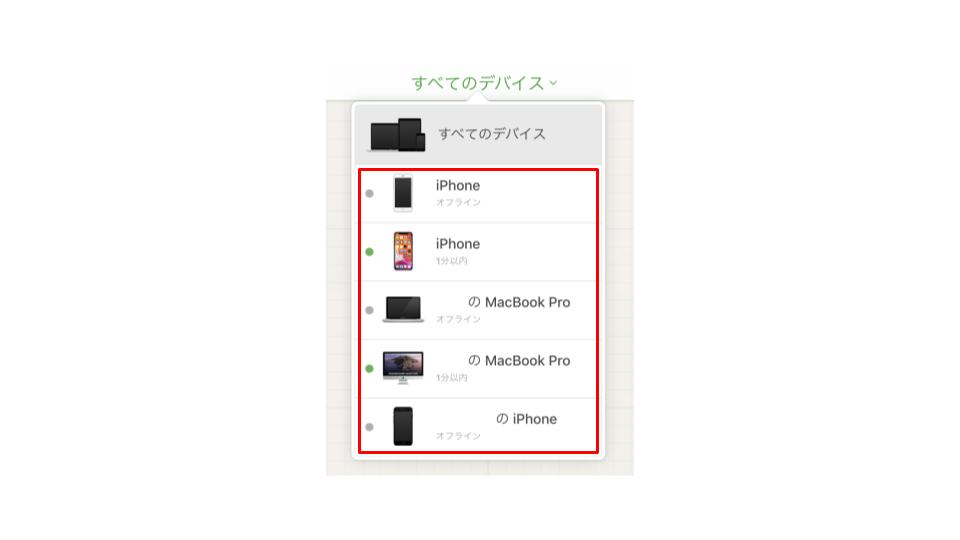
Task: Choose the の MacBook Pro seen 1分以内
Action: 478,369
